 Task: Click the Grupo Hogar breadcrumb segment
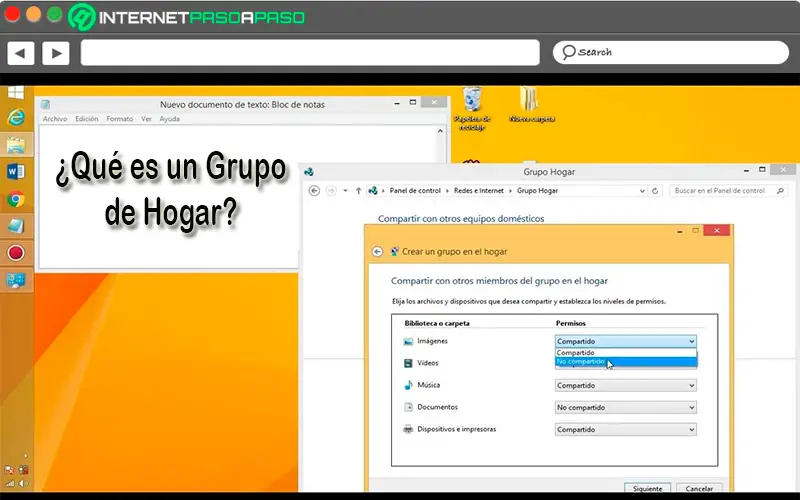point(537,191)
